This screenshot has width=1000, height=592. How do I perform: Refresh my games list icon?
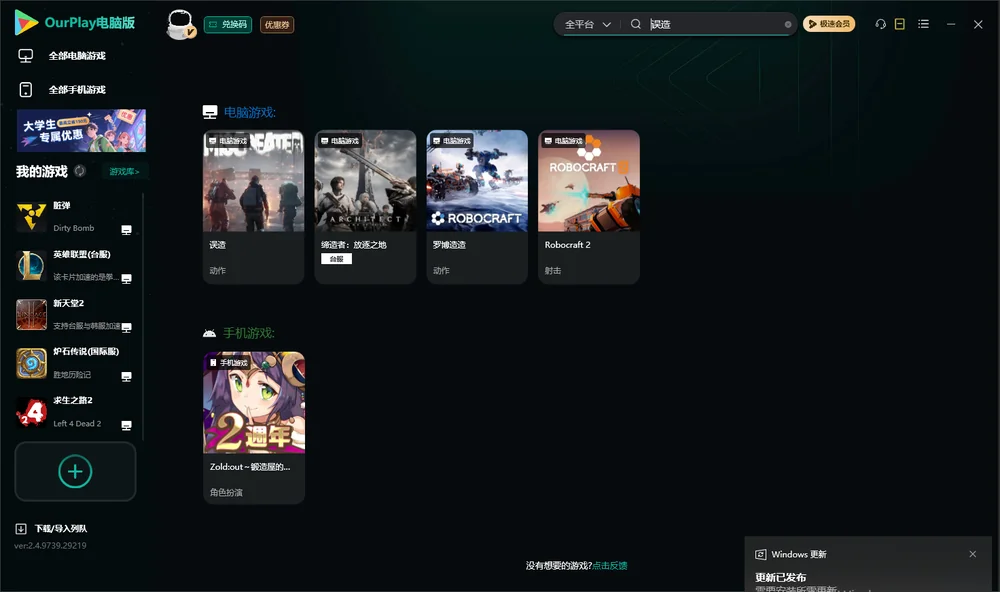pyautogui.click(x=80, y=171)
